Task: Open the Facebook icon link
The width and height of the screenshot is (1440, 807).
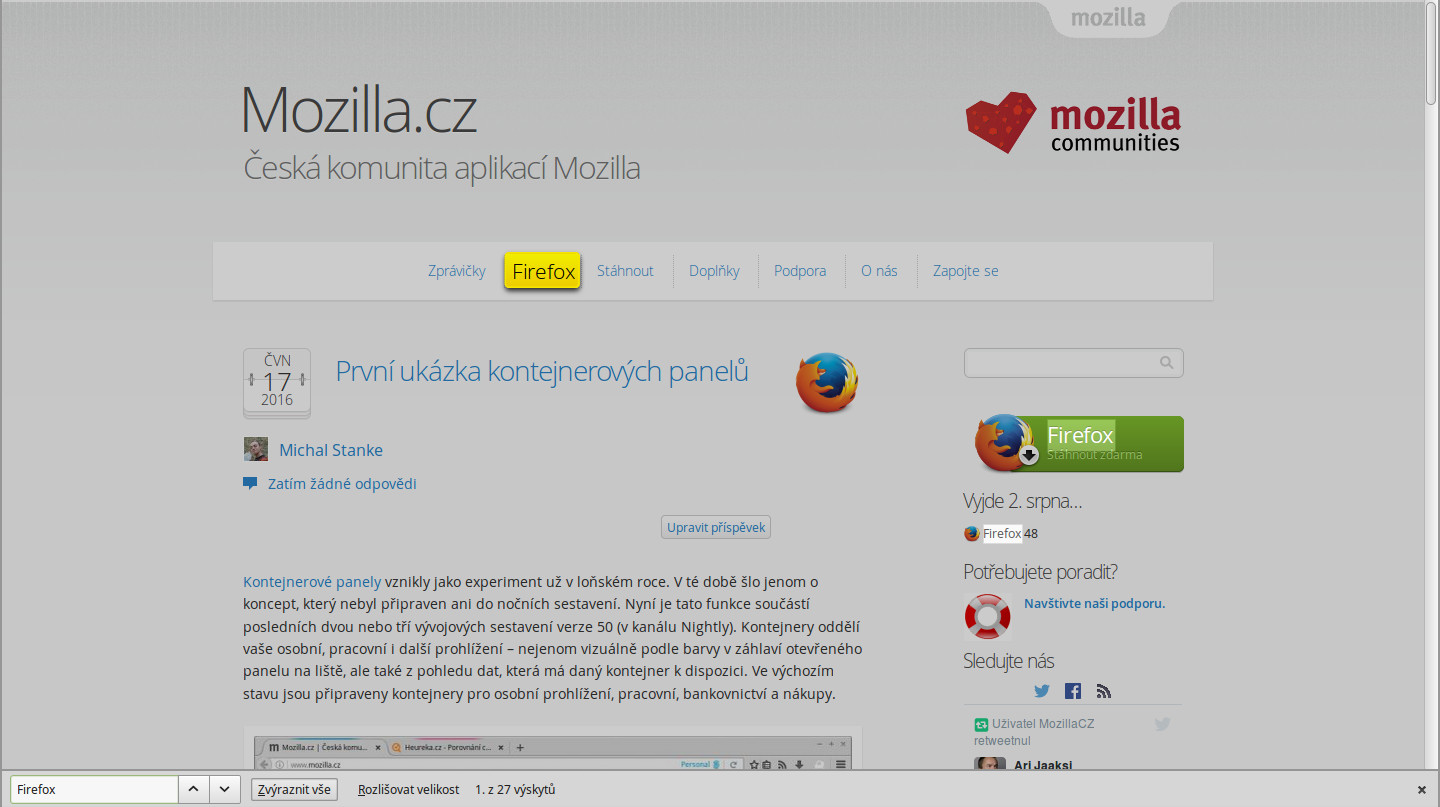Action: tap(1073, 691)
